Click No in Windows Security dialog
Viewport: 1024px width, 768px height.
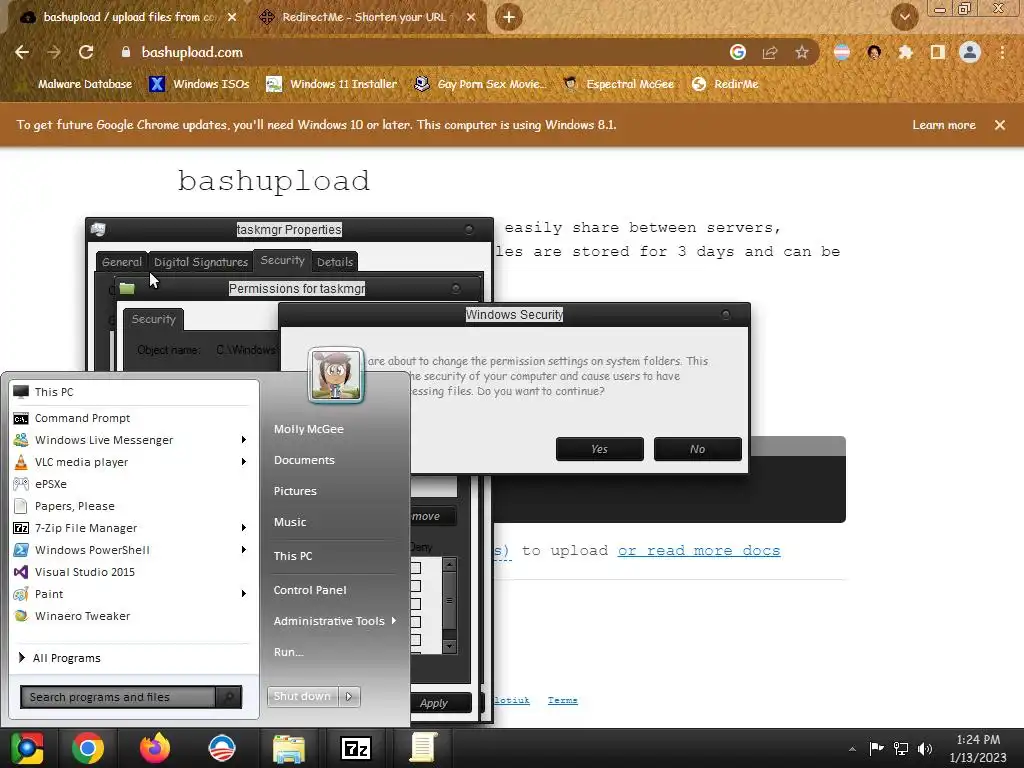(697, 449)
